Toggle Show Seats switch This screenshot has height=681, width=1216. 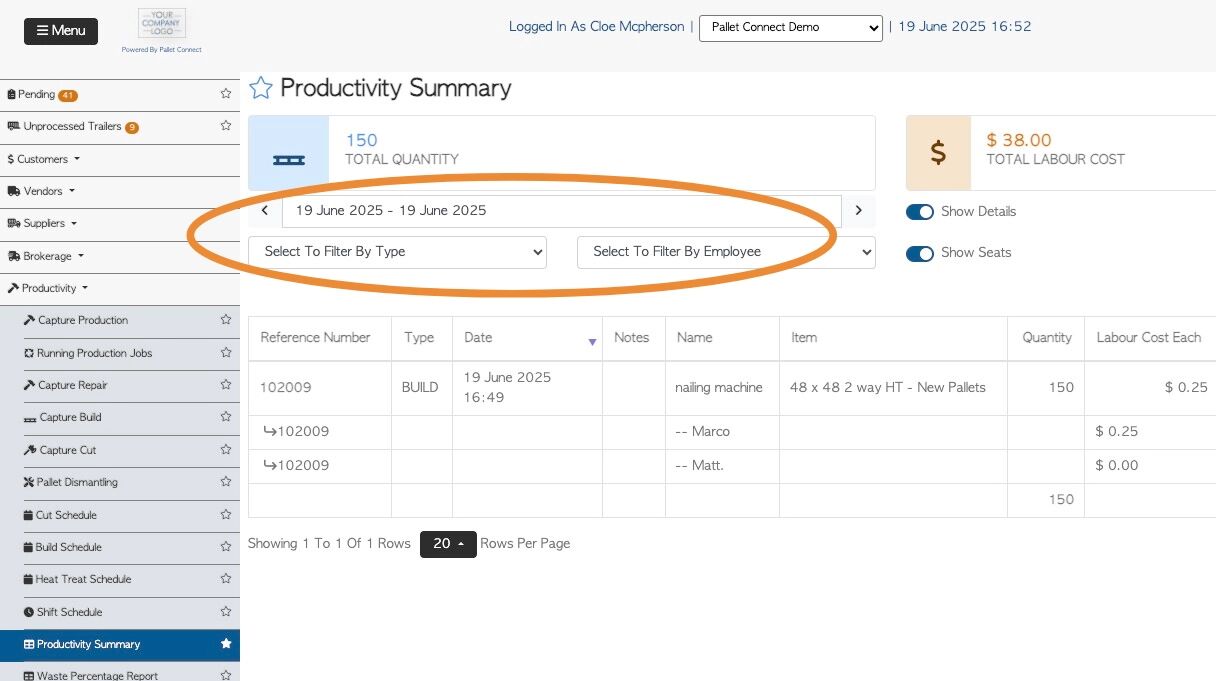pyautogui.click(x=920, y=253)
